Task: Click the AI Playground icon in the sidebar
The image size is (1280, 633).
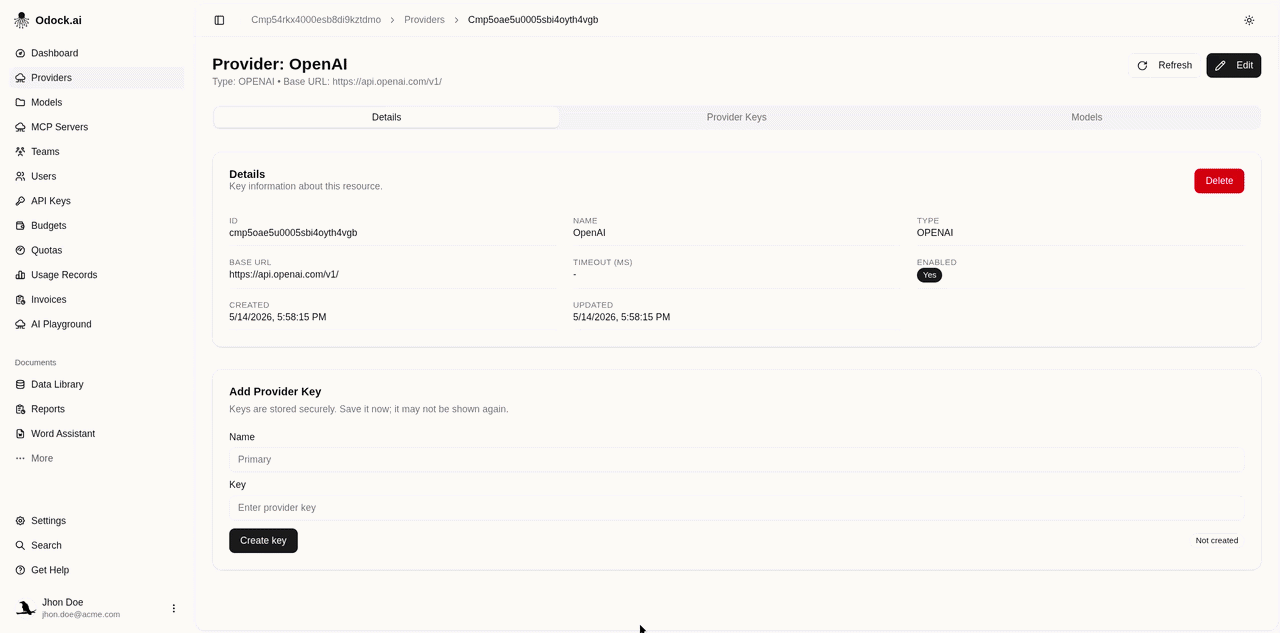Action: click(x=21, y=324)
